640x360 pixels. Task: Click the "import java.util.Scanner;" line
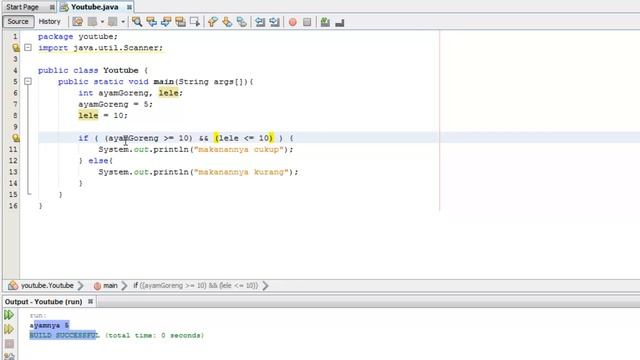coord(100,48)
